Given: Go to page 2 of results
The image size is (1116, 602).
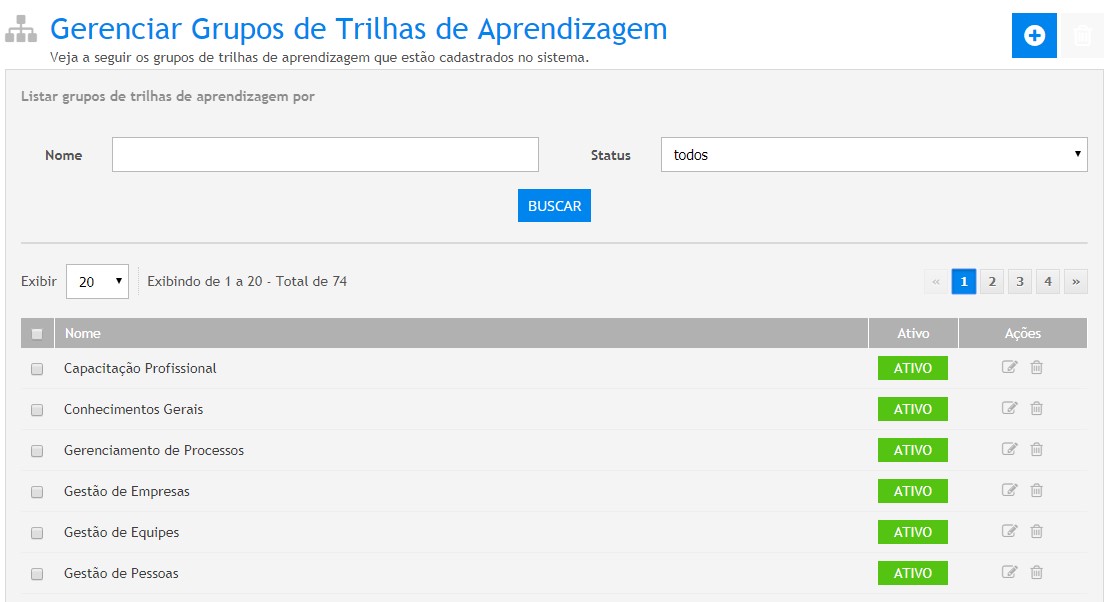Looking at the screenshot, I should (991, 282).
